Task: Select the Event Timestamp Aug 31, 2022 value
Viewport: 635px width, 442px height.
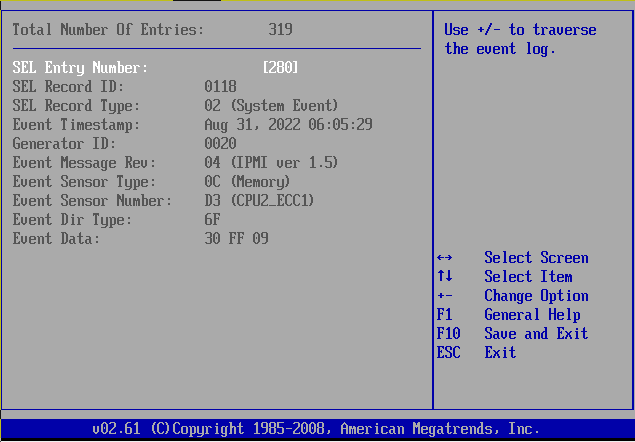Action: (288, 125)
